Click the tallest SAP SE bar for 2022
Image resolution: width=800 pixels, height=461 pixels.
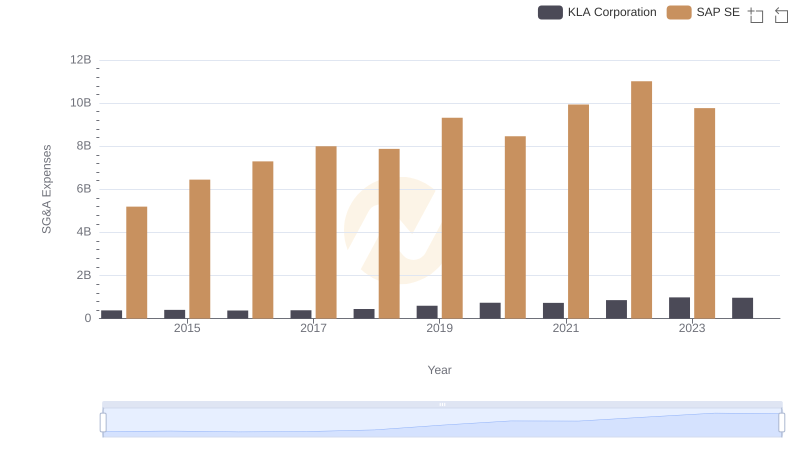pyautogui.click(x=641, y=200)
